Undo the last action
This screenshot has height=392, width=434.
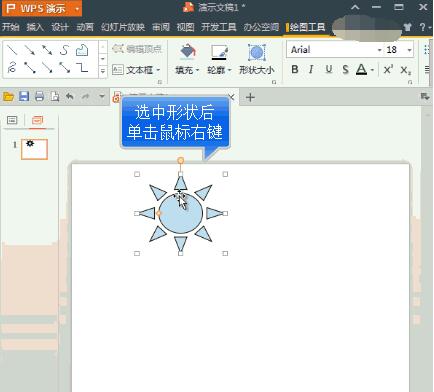point(70,97)
